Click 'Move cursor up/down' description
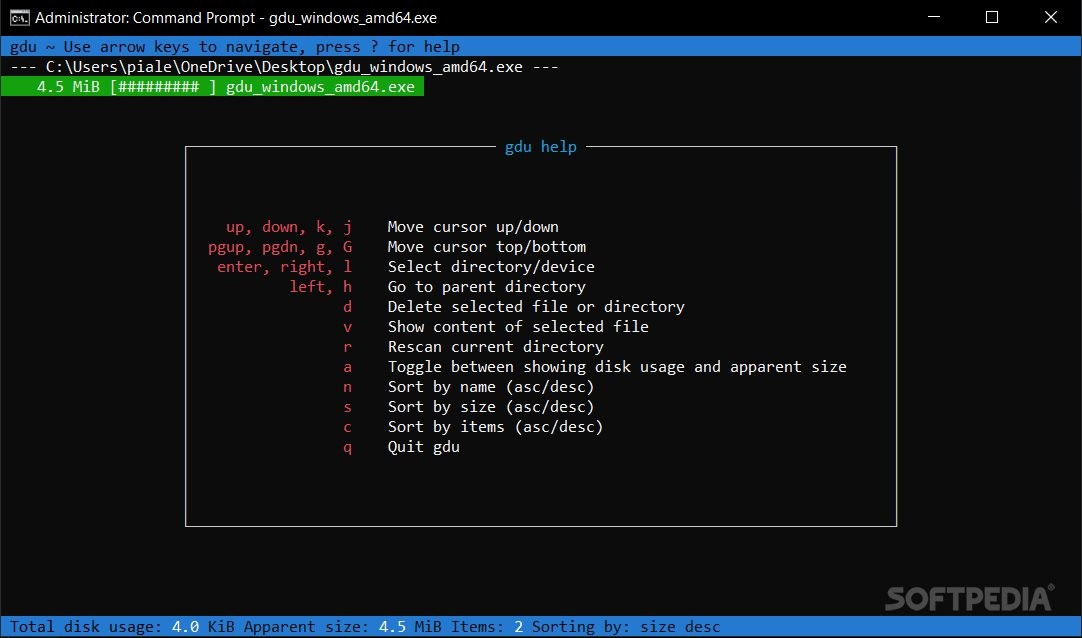The height and width of the screenshot is (638, 1082). [473, 227]
